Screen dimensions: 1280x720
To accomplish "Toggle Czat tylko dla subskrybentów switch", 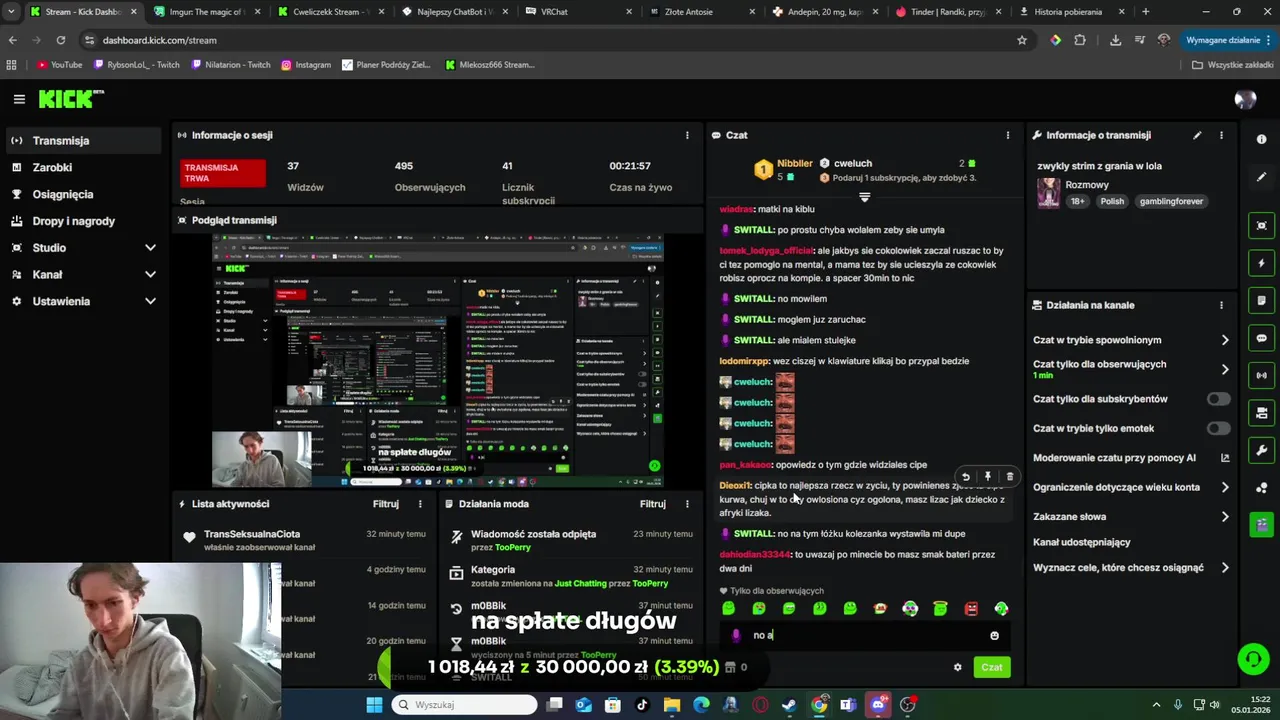I will coord(1218,399).
